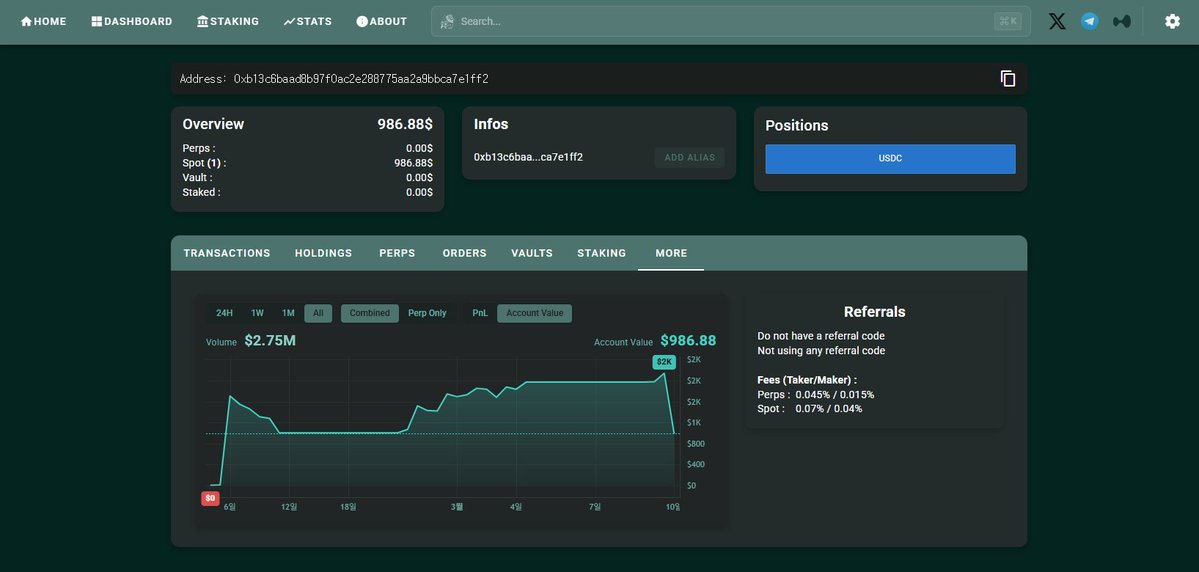Click the Positions card heading
This screenshot has width=1199, height=572.
pyautogui.click(x=797, y=125)
